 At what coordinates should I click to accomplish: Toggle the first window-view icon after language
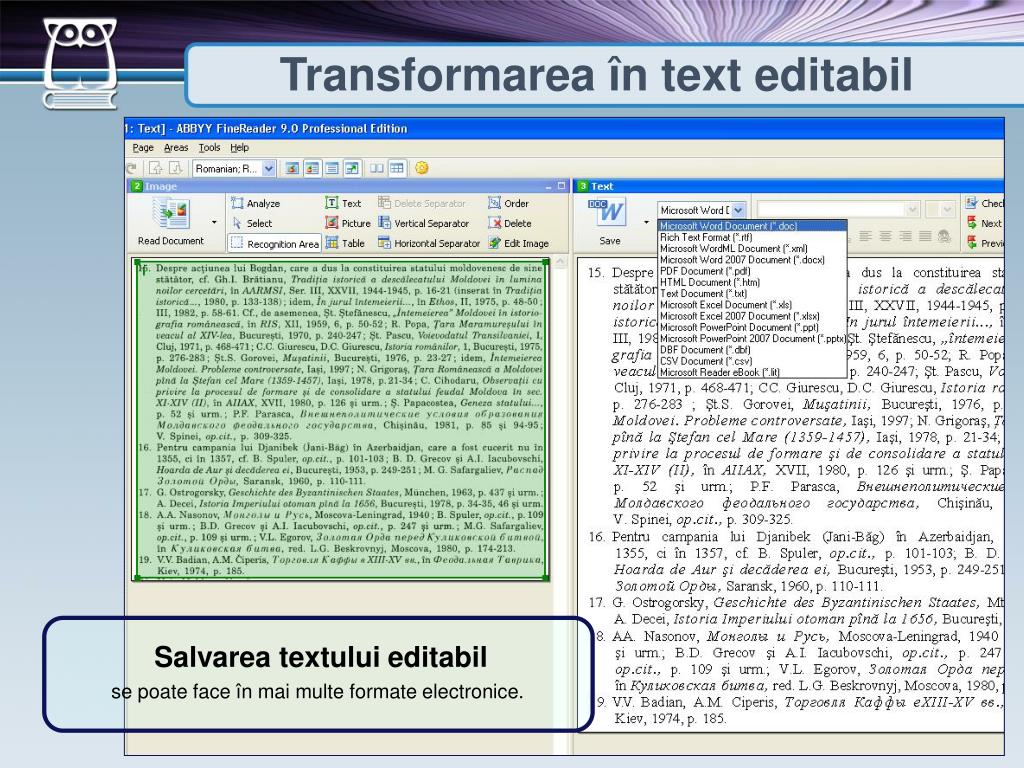[292, 168]
